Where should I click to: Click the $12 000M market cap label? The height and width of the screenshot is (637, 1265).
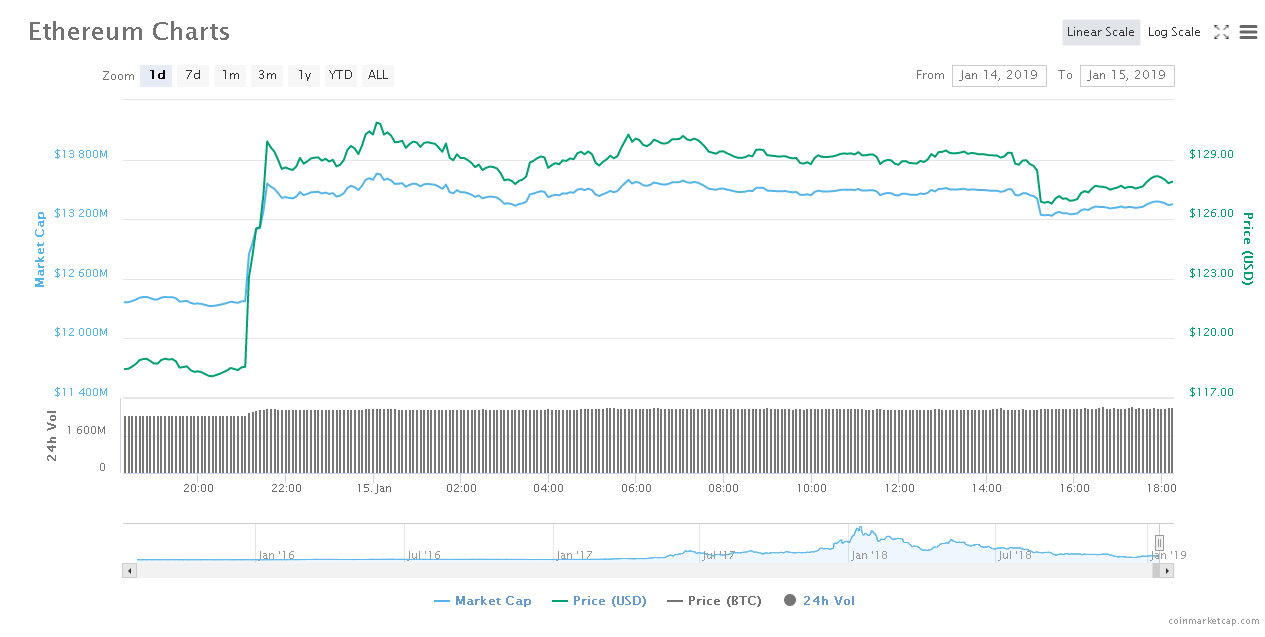pos(81,332)
